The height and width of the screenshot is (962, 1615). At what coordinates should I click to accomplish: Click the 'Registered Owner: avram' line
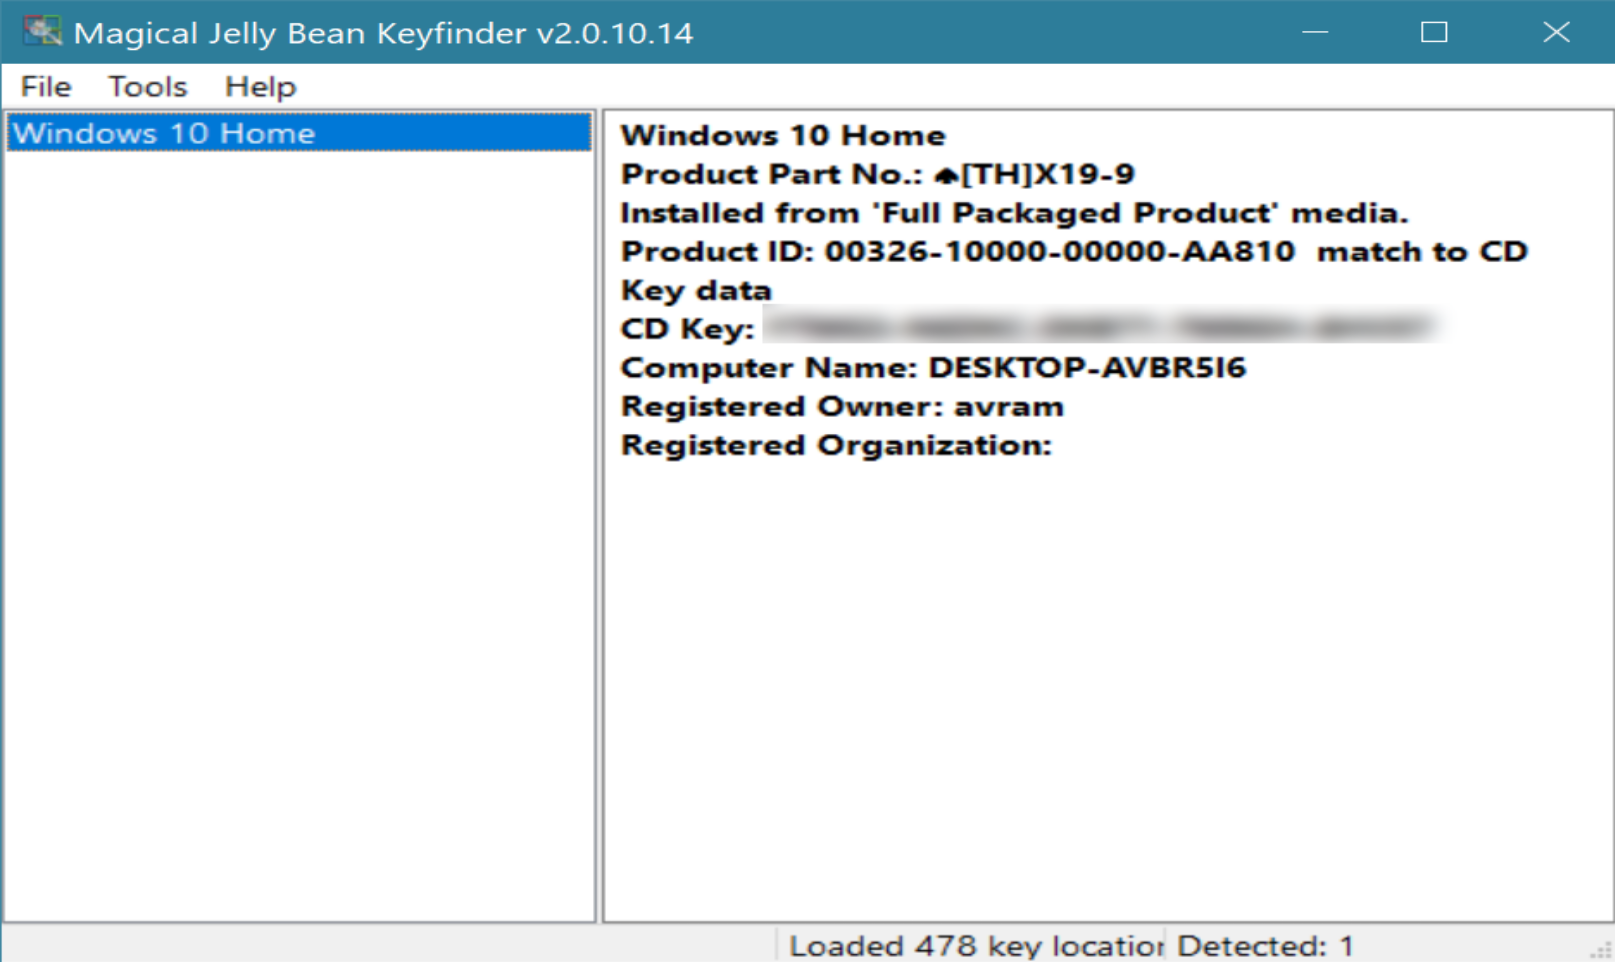pyautogui.click(x=842, y=407)
